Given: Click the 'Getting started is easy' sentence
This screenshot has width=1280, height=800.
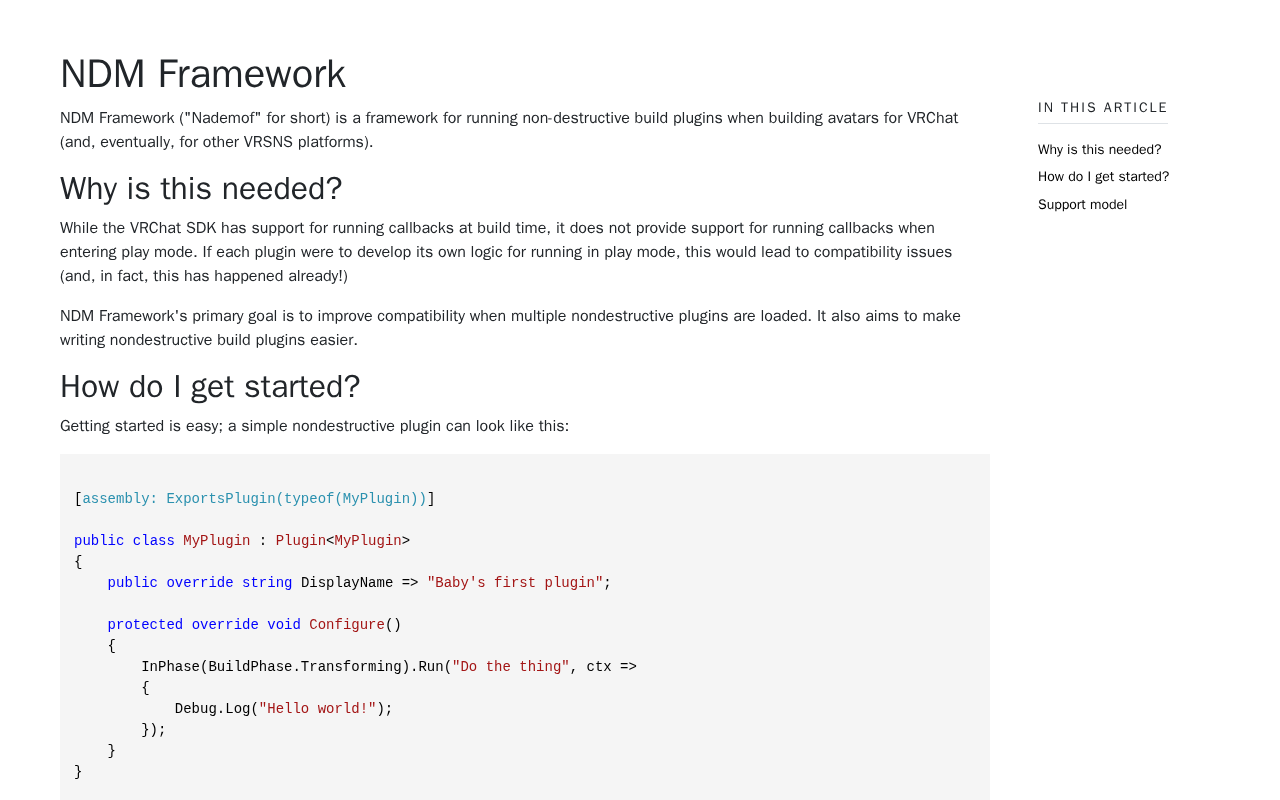Looking at the screenshot, I should click(314, 426).
